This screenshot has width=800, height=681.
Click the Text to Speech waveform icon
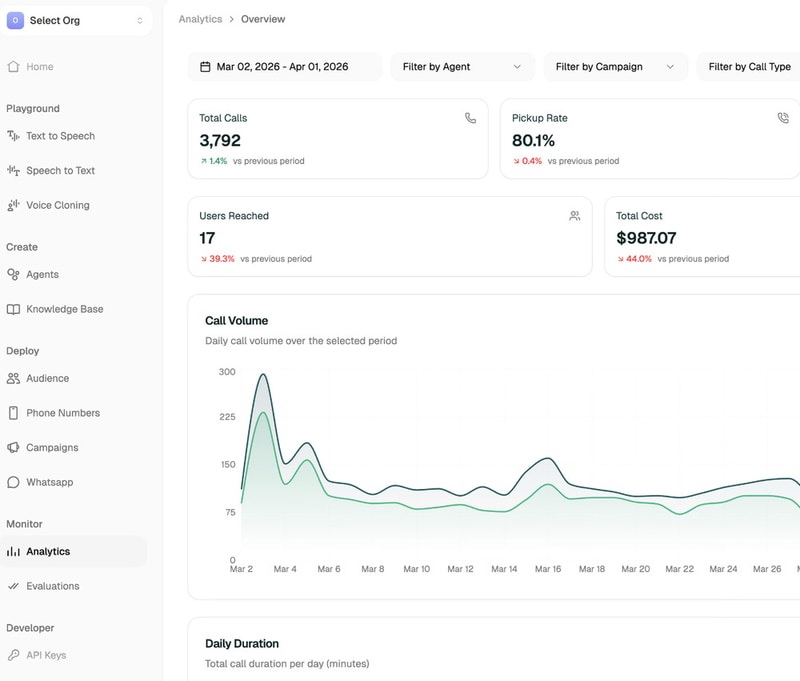click(13, 136)
